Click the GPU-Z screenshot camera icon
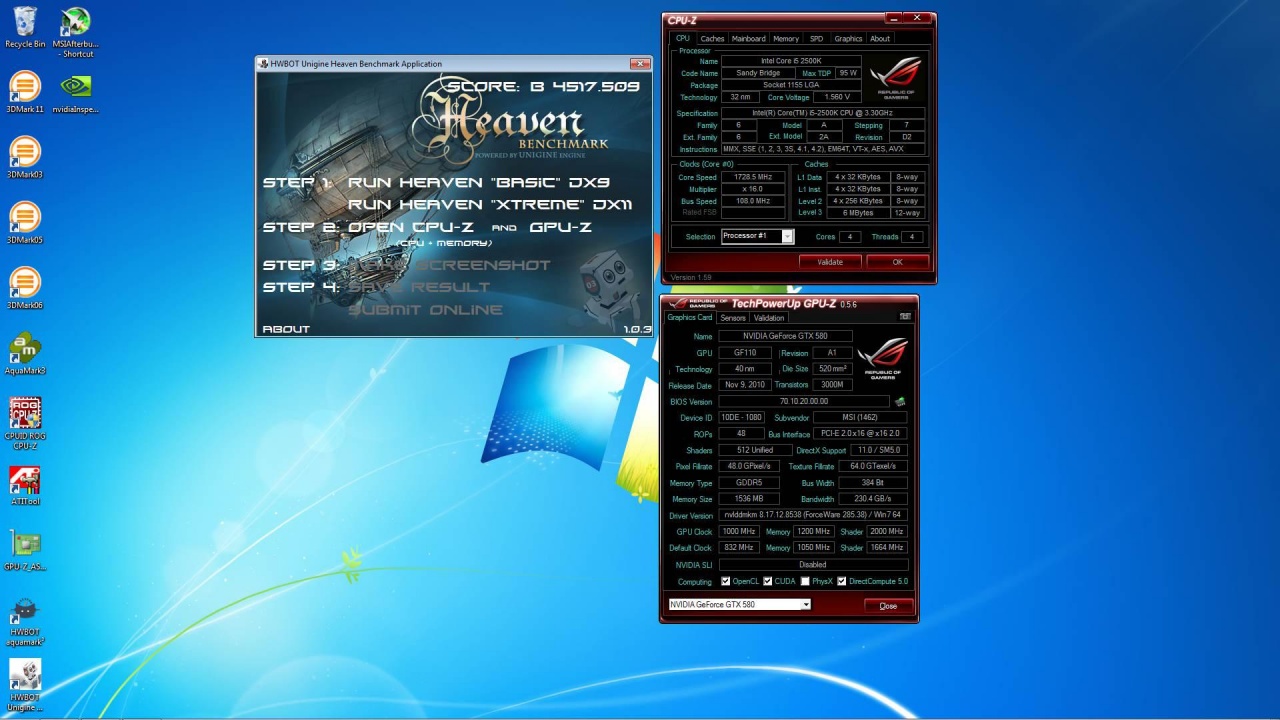Image resolution: width=1280 pixels, height=720 pixels. click(x=905, y=317)
